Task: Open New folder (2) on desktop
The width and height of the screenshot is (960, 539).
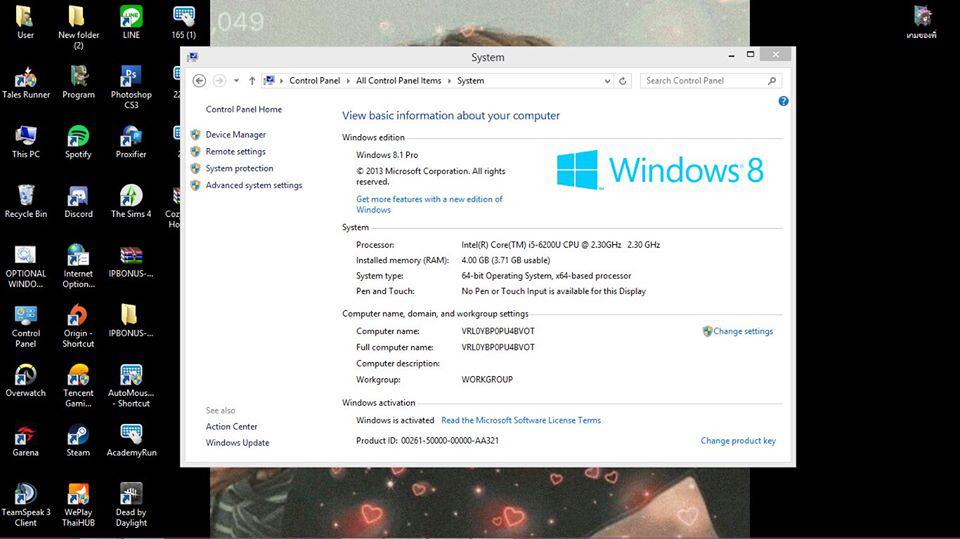Action: pyautogui.click(x=78, y=26)
